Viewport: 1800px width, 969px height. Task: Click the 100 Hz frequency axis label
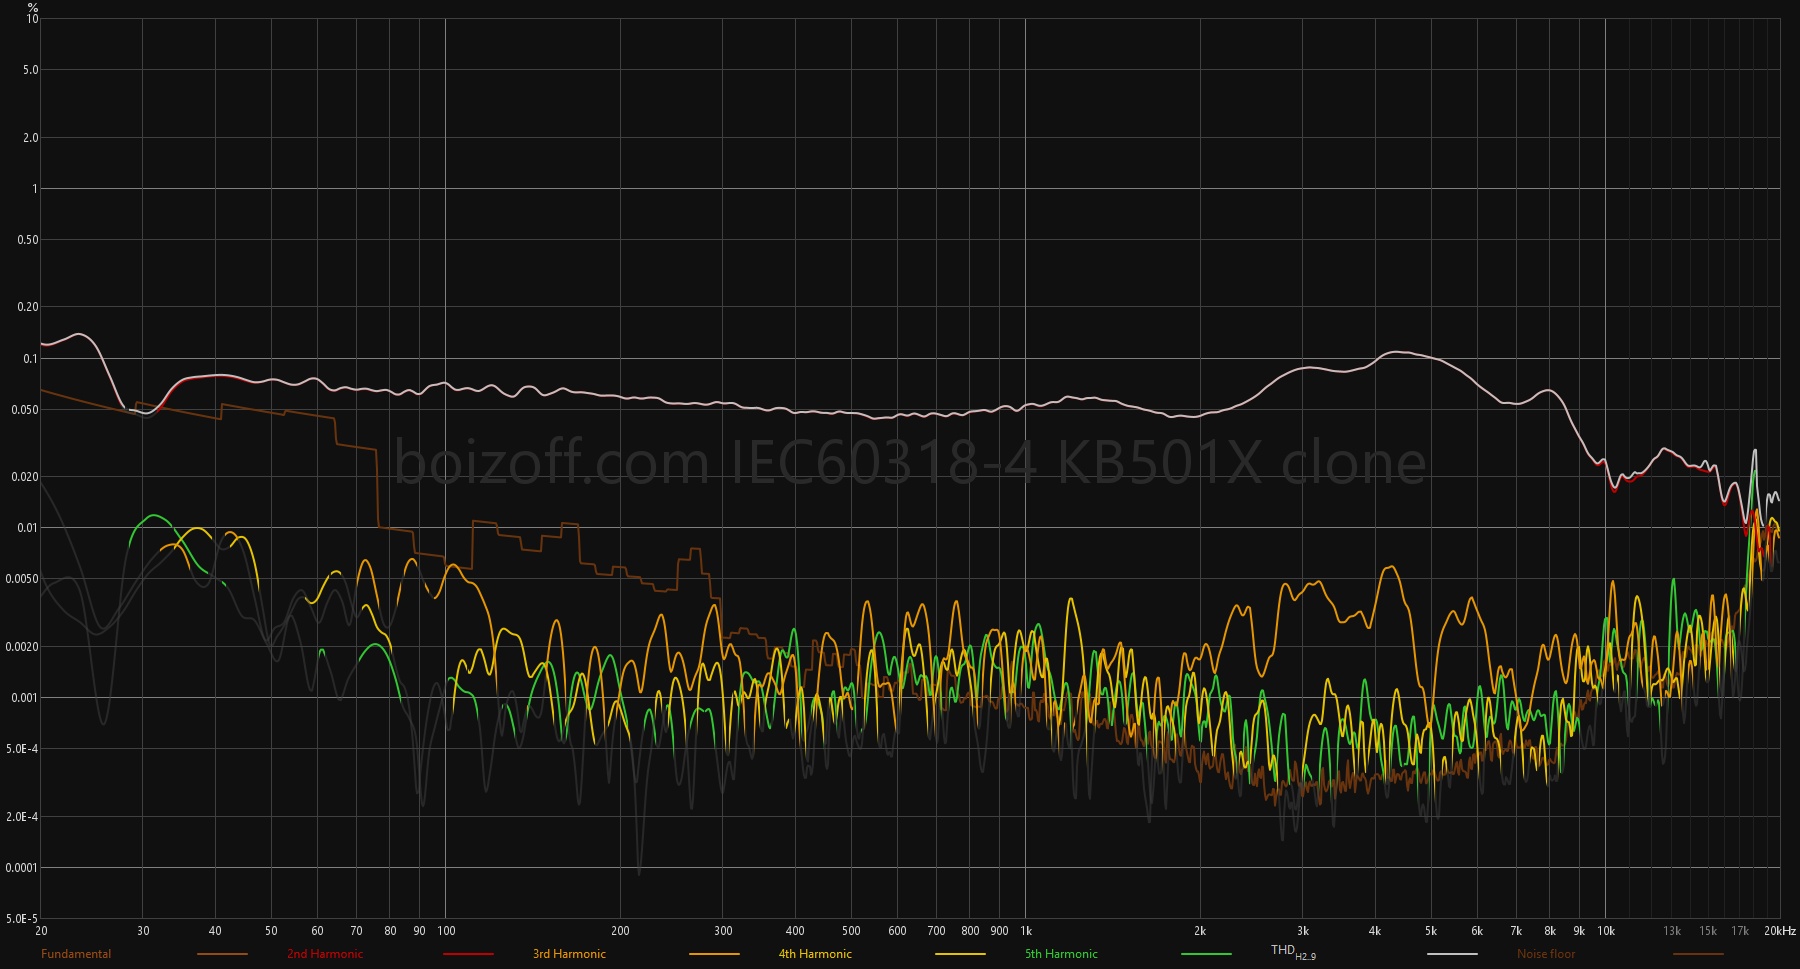(x=446, y=931)
